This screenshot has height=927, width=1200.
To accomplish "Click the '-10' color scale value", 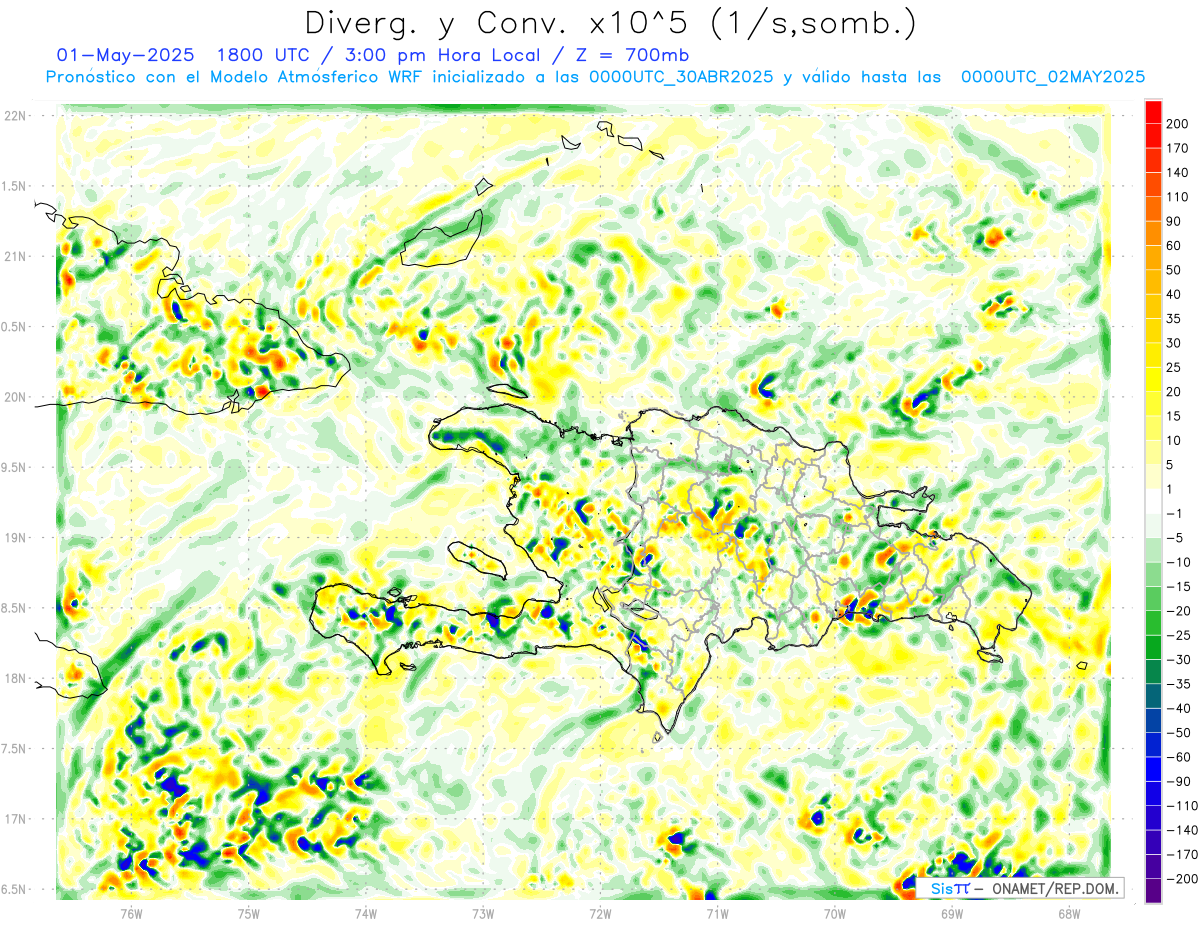I will coord(1180,563).
